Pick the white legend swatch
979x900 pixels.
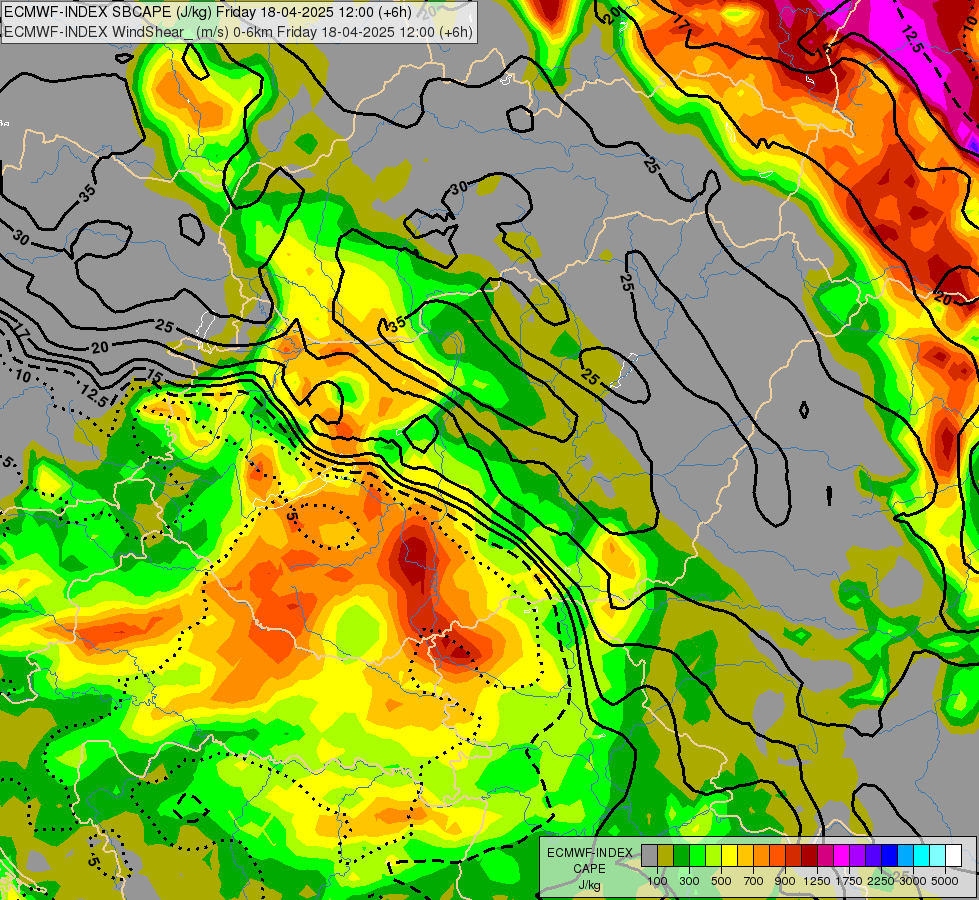click(x=953, y=856)
